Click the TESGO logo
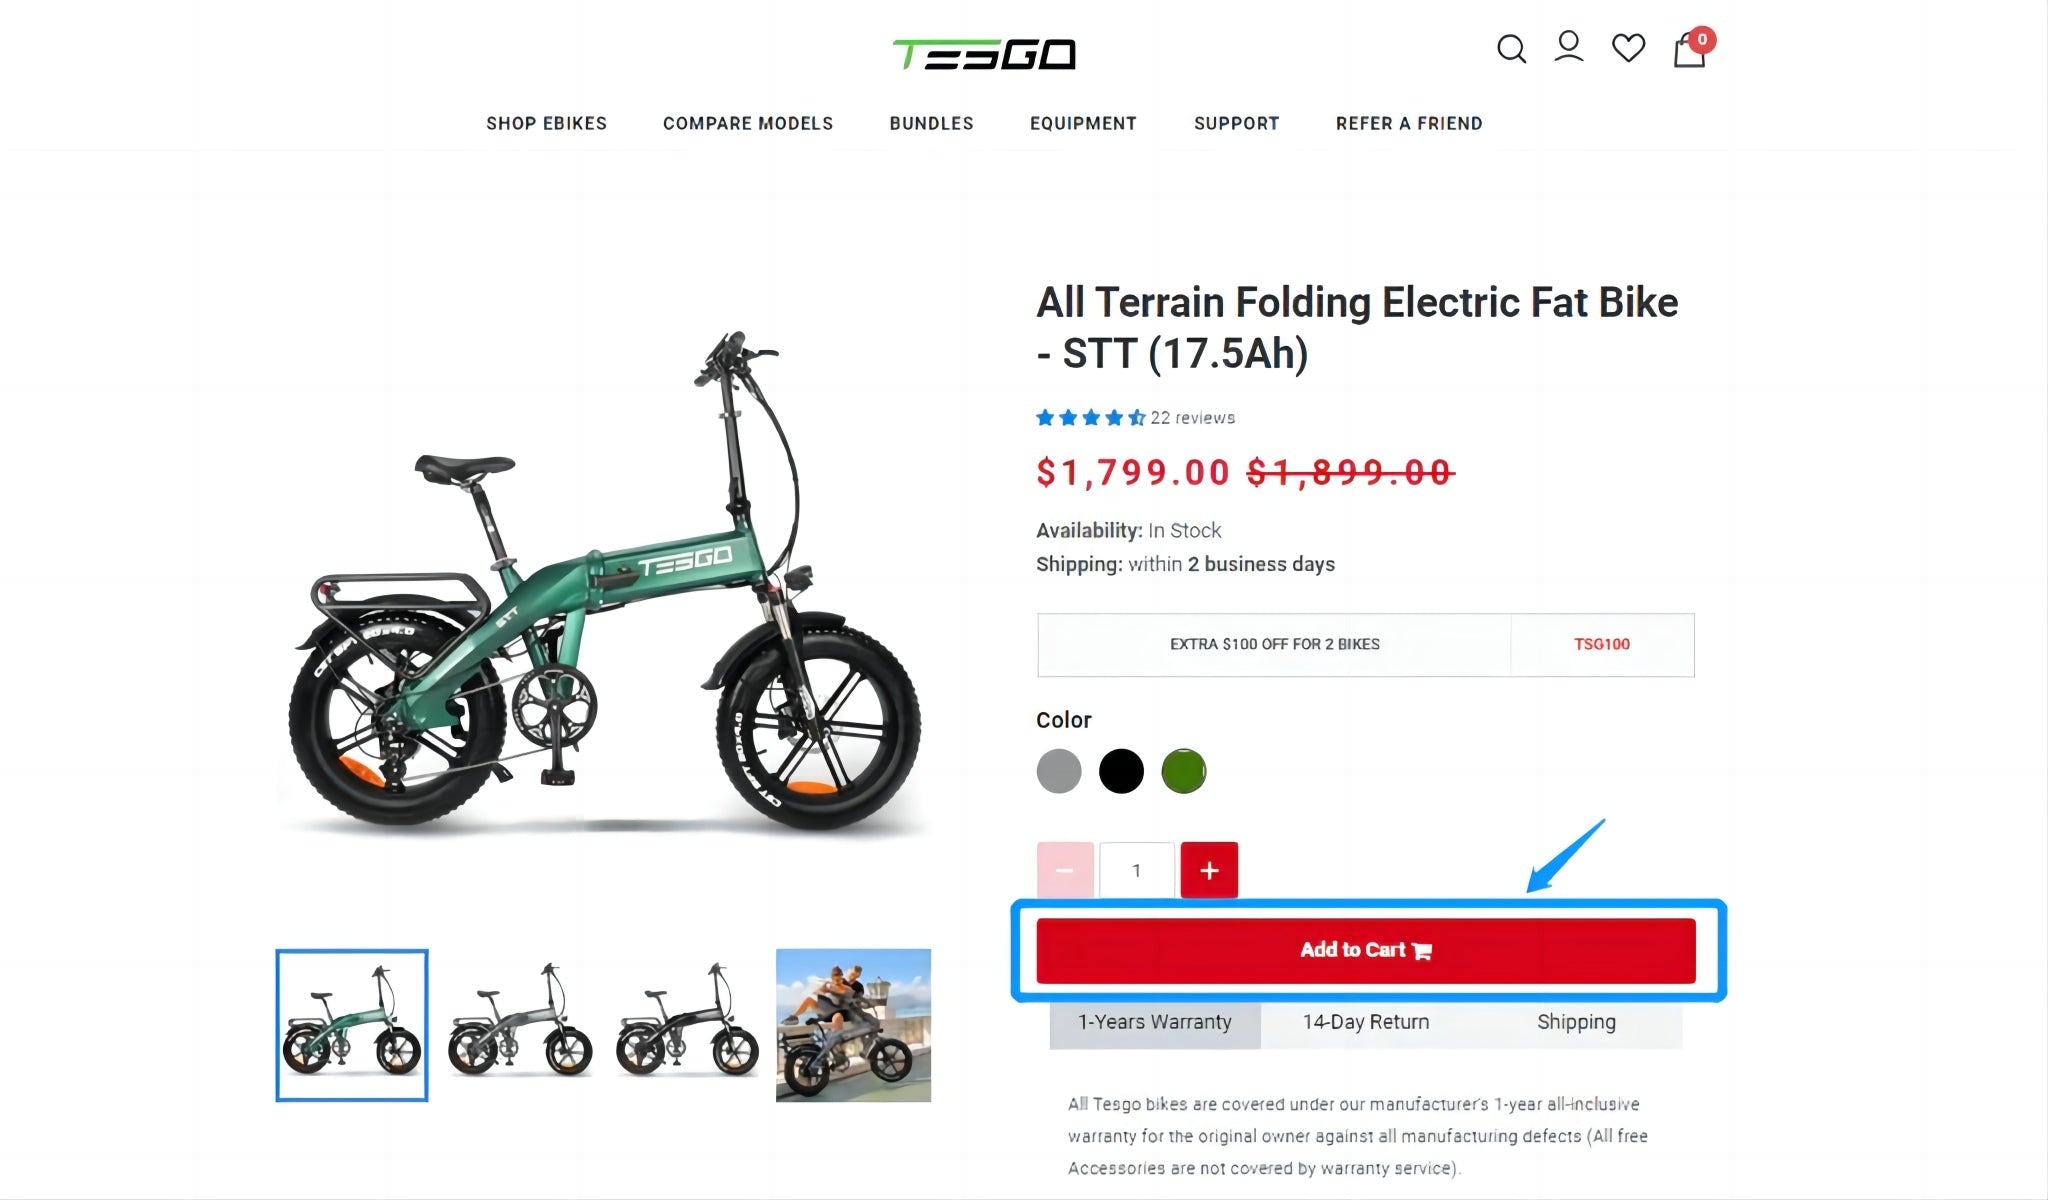 click(x=984, y=55)
